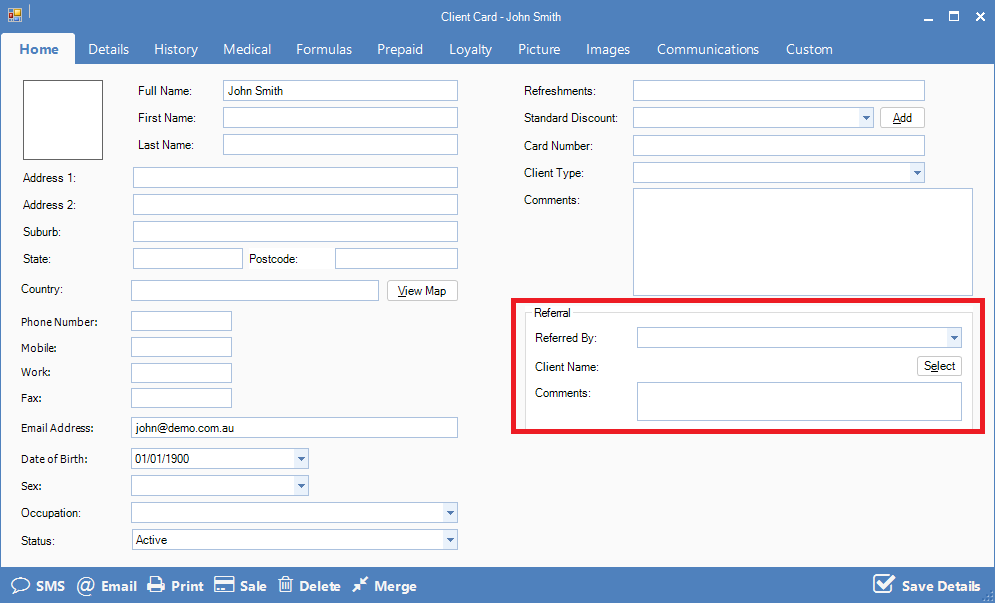Click the Email @ icon
The image size is (995, 603).
click(x=86, y=585)
